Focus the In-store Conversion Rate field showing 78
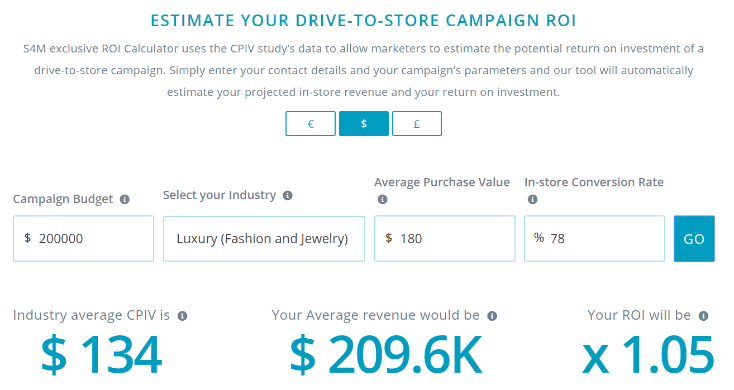This screenshot has height=390, width=734. [595, 238]
